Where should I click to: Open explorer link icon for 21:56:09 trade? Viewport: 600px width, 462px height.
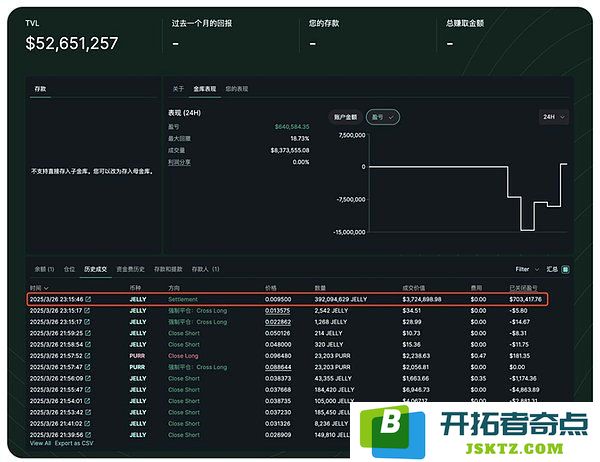point(88,379)
